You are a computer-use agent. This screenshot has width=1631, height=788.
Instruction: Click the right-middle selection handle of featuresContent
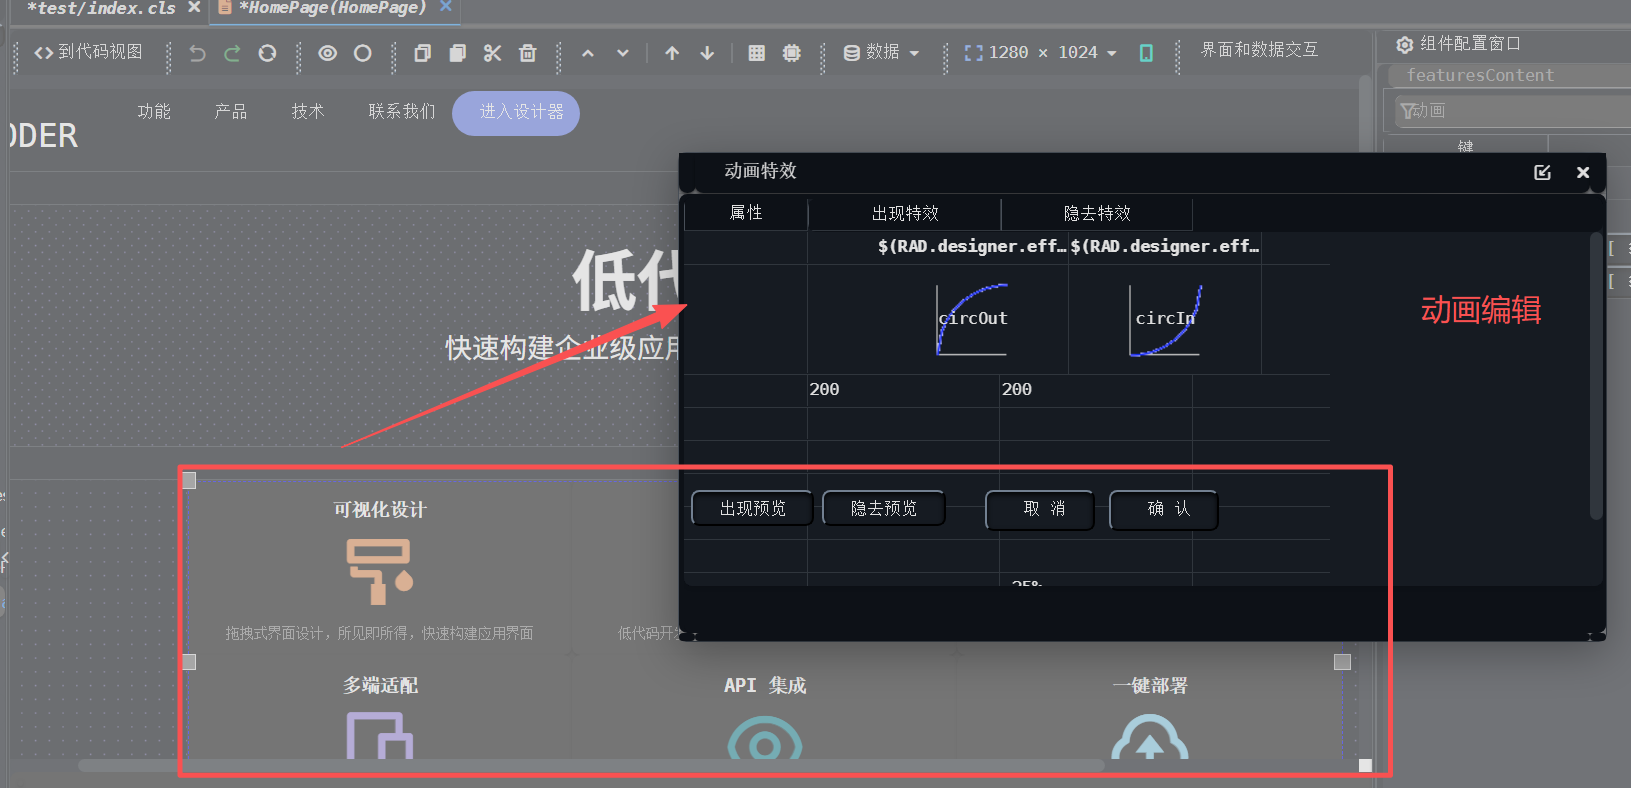point(1343,662)
